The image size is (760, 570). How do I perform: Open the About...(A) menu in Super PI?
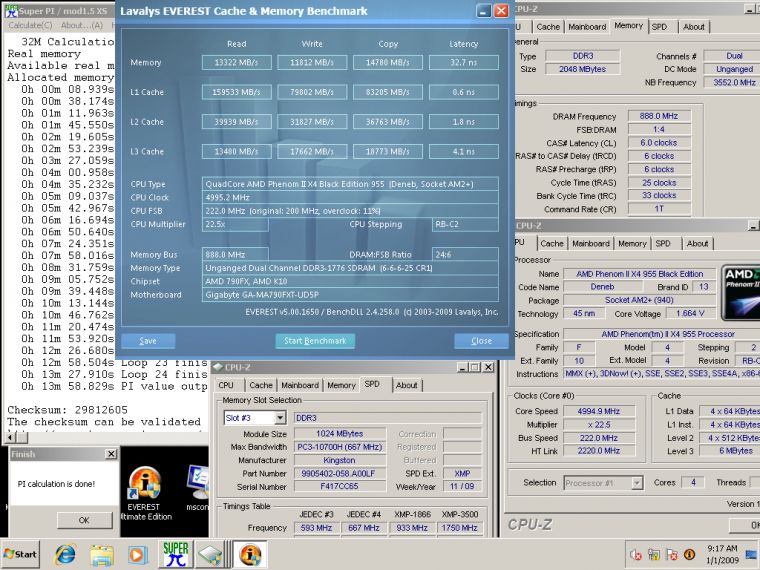82,25
